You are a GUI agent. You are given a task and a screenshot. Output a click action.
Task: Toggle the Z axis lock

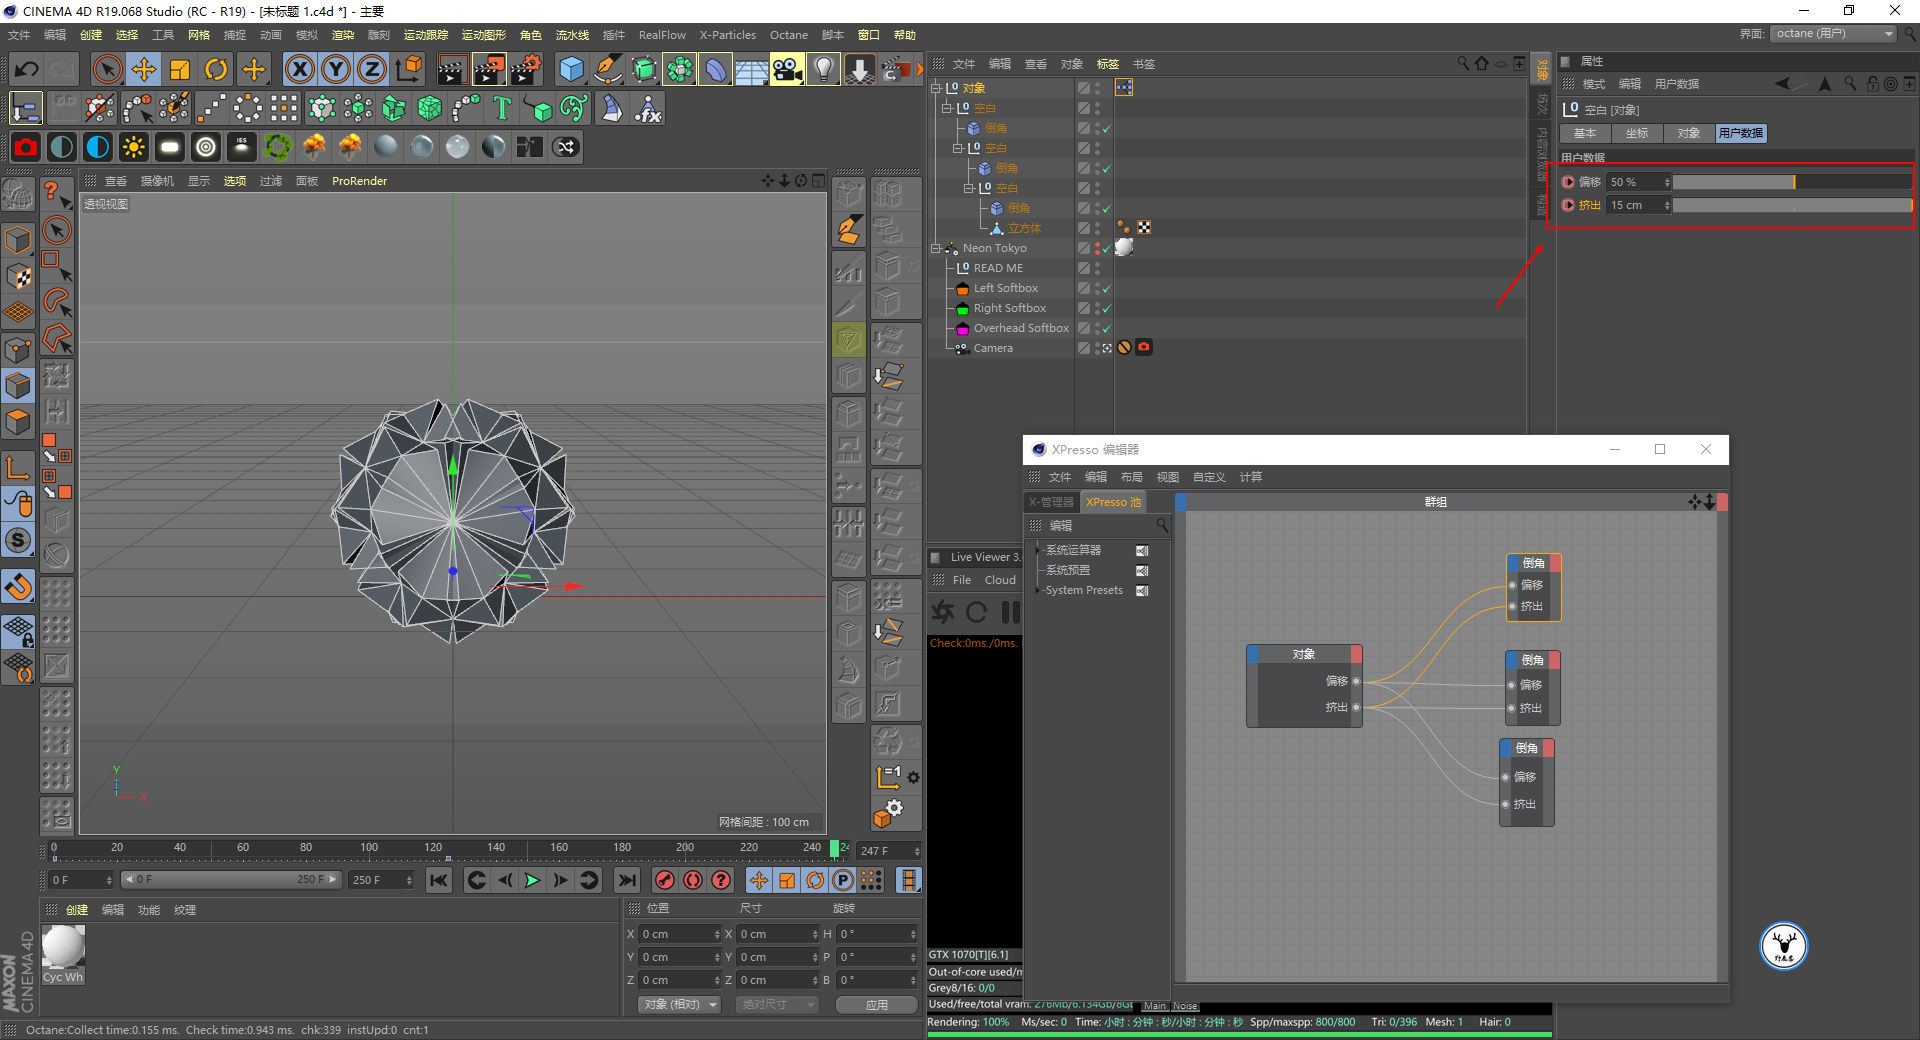click(372, 69)
